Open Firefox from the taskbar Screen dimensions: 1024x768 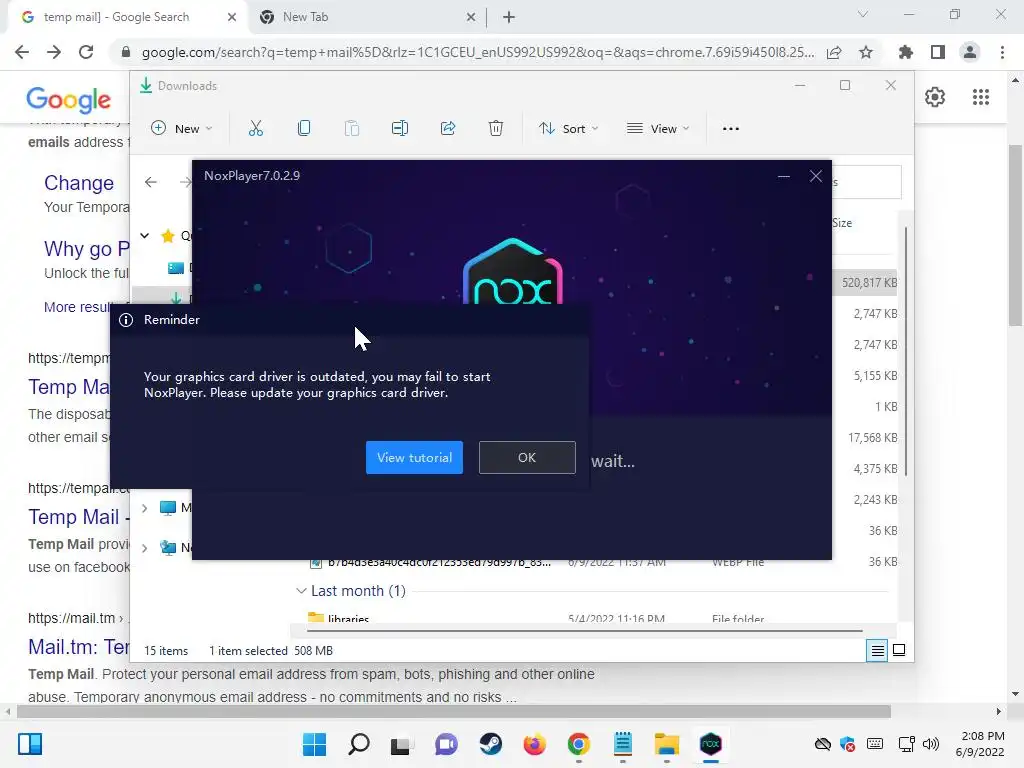click(x=534, y=744)
